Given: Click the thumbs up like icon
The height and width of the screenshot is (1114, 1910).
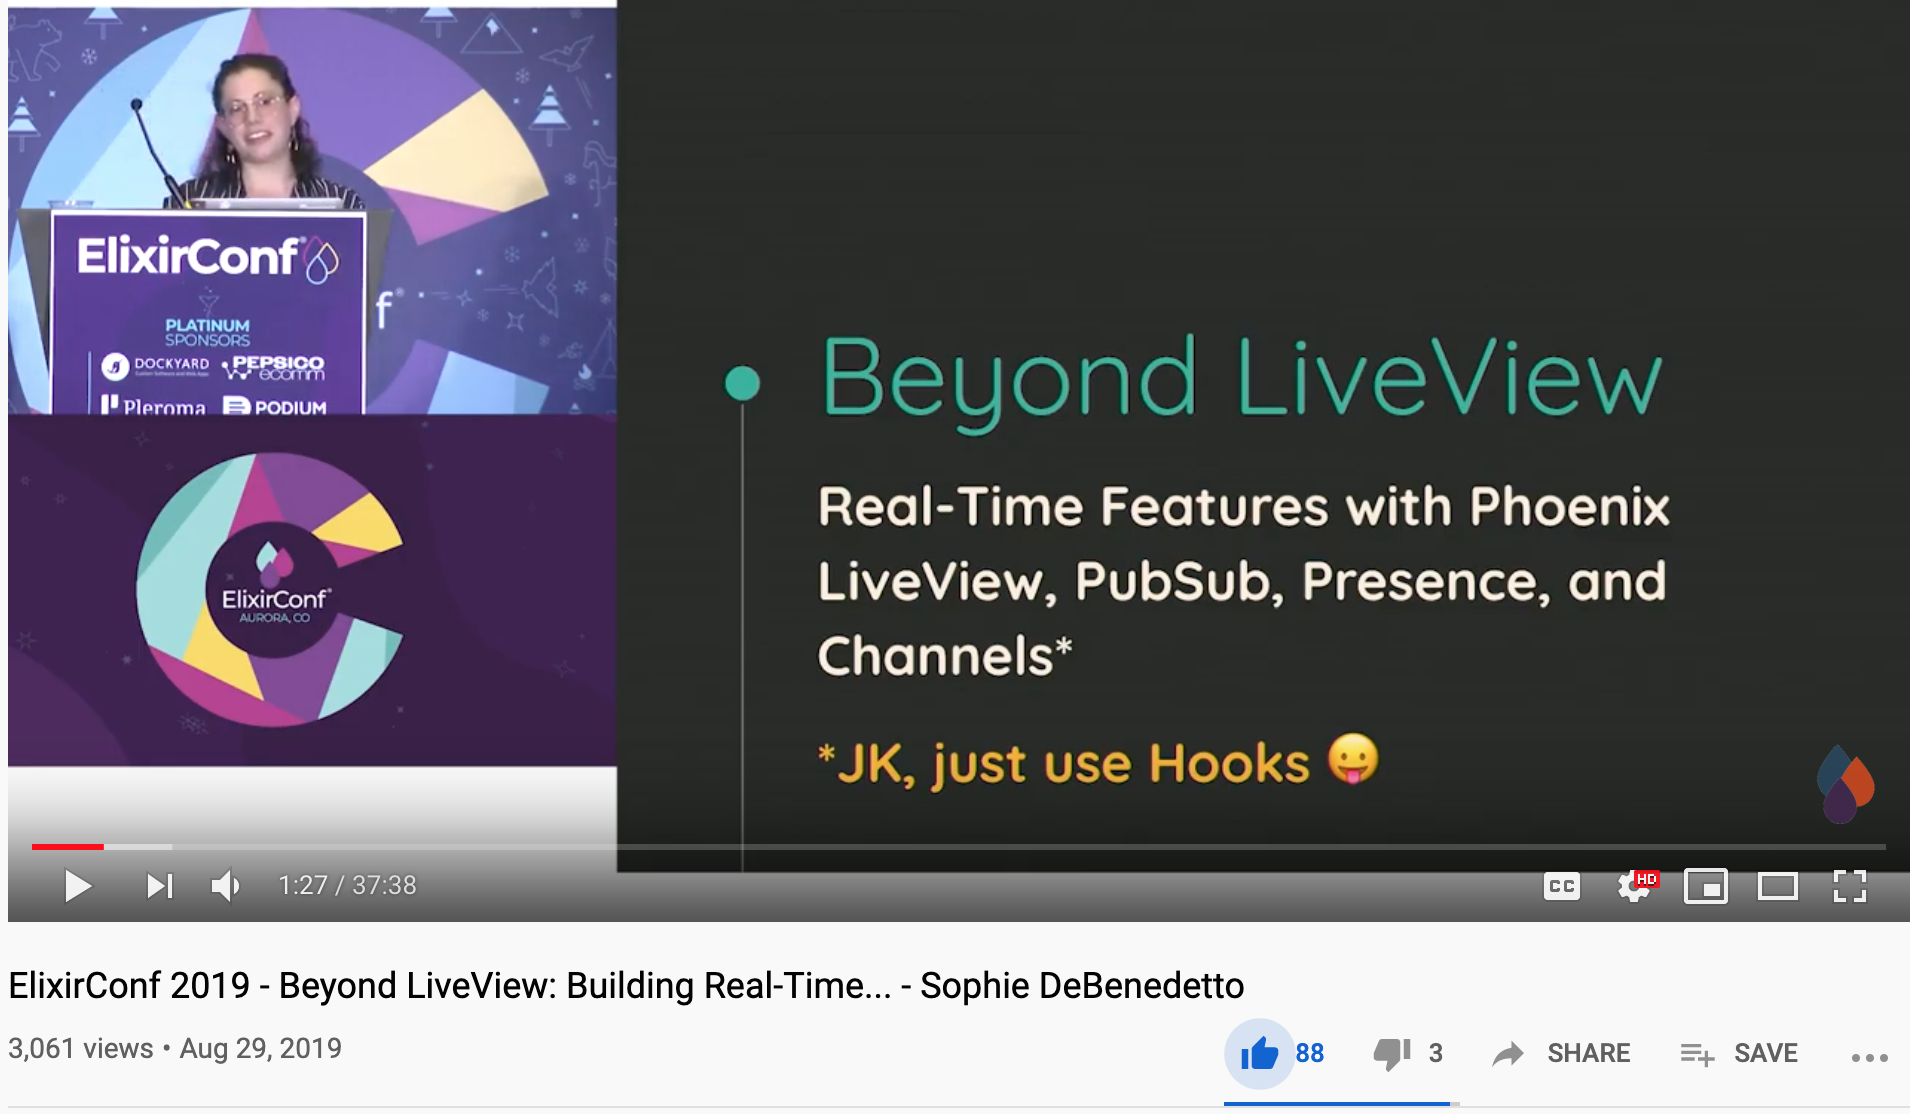Looking at the screenshot, I should [1259, 1053].
